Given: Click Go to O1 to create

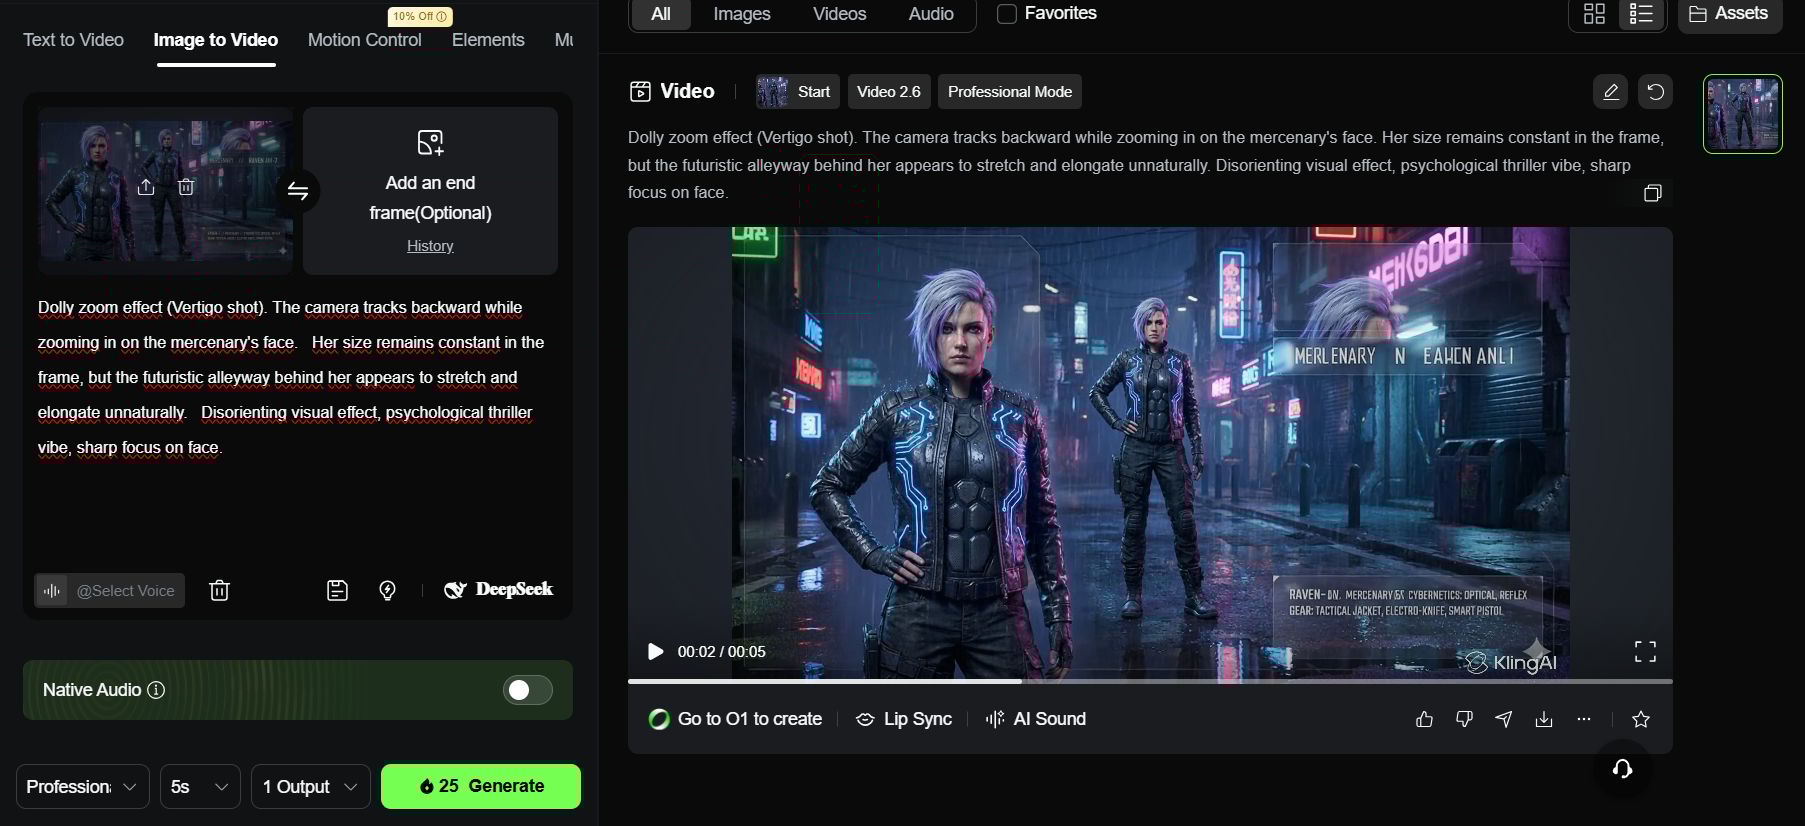Looking at the screenshot, I should coord(736,719).
